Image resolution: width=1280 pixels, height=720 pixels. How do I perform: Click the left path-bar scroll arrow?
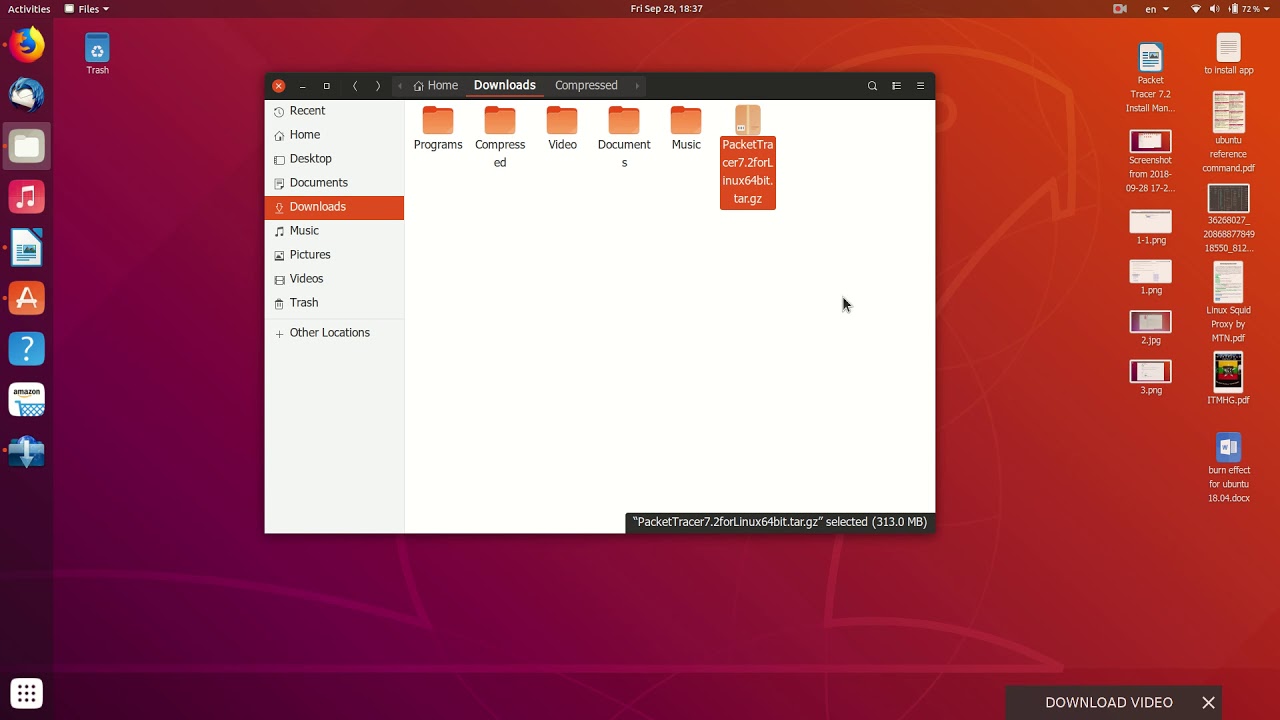(400, 86)
